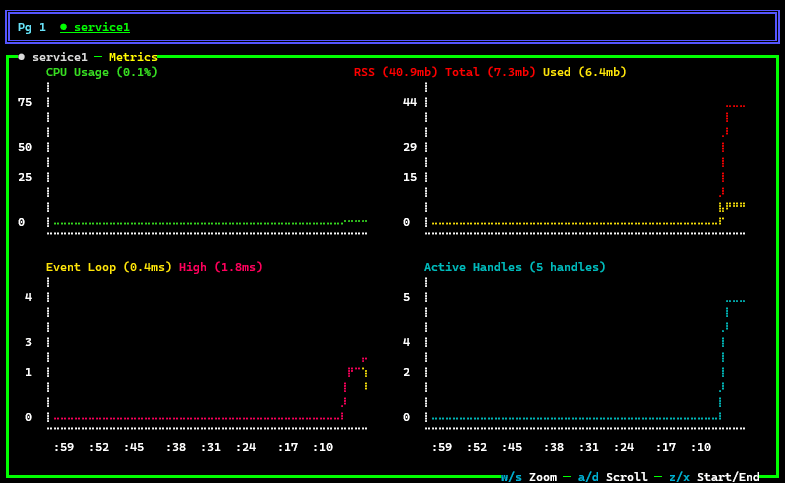Image resolution: width=785 pixels, height=483 pixels.
Task: Click the 15 tick on memory axis
Action: pyautogui.click(x=410, y=177)
